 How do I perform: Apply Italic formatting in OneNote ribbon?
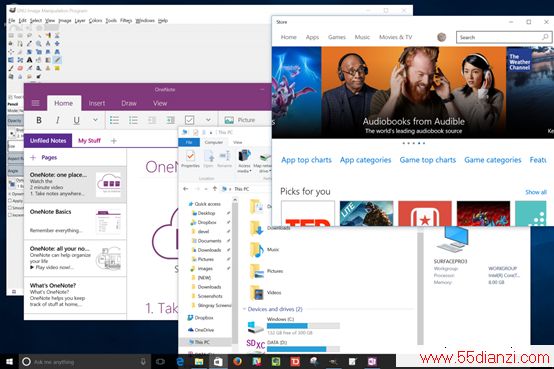[57, 120]
